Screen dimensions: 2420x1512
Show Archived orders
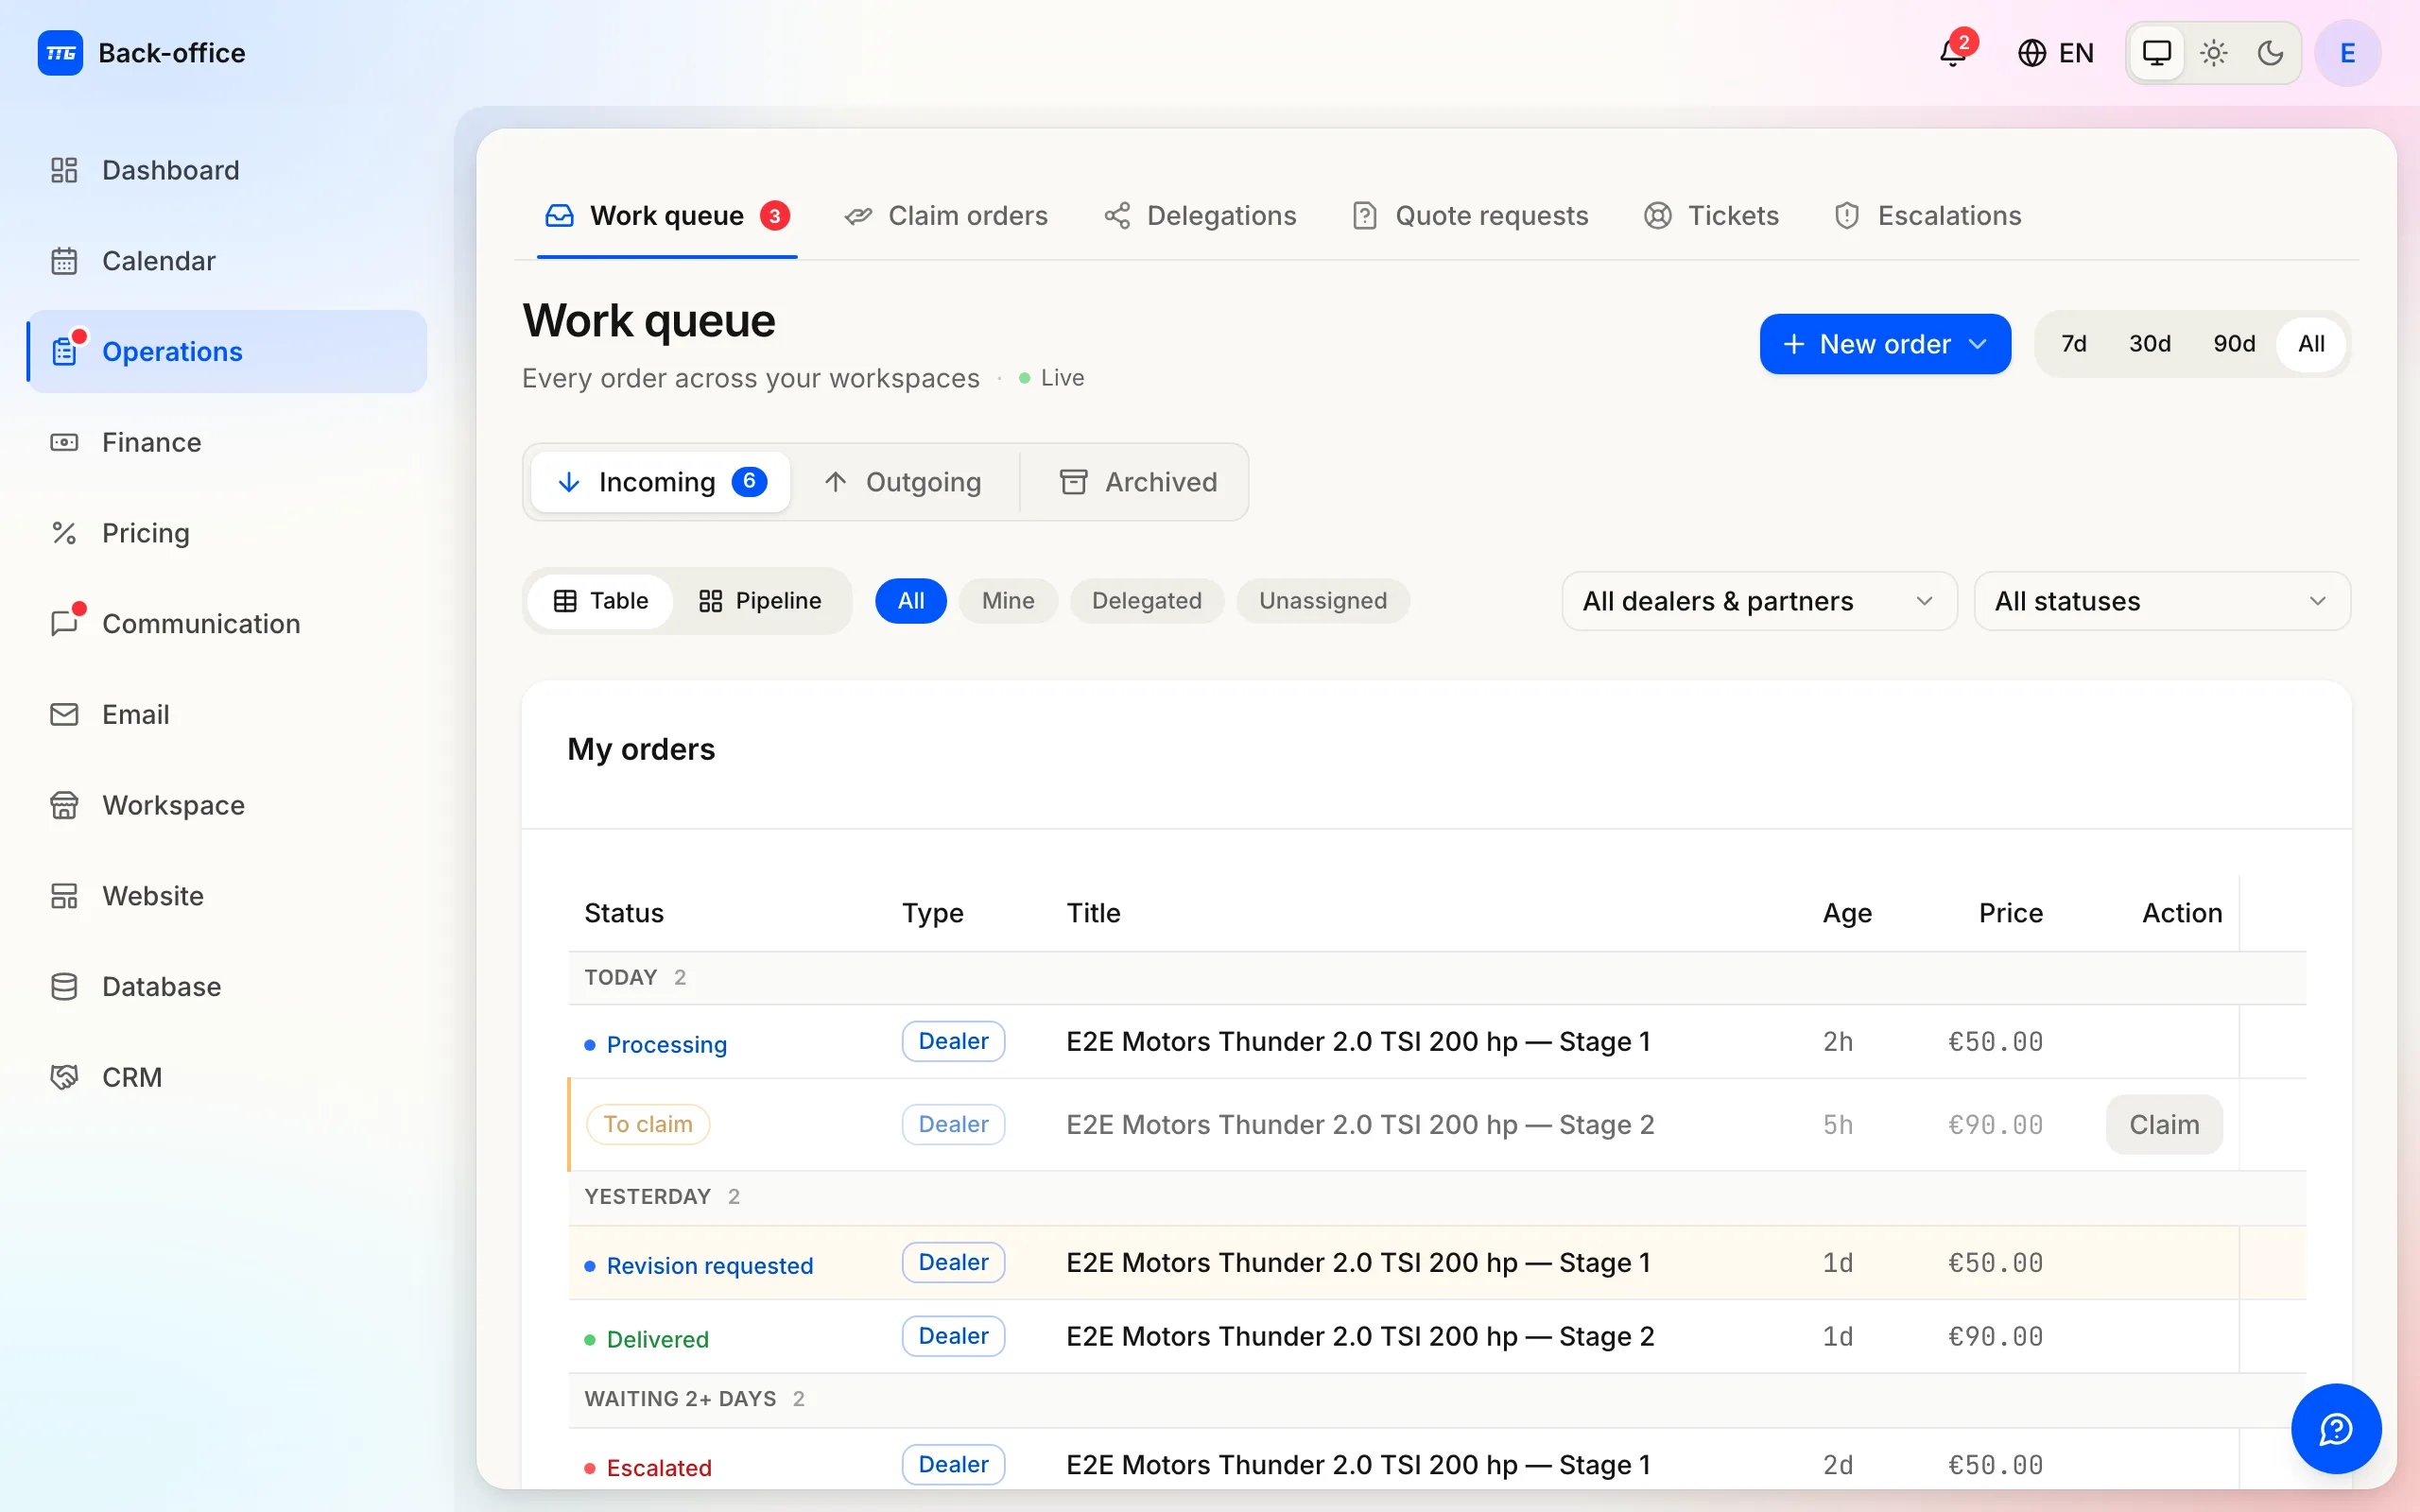tap(1138, 482)
